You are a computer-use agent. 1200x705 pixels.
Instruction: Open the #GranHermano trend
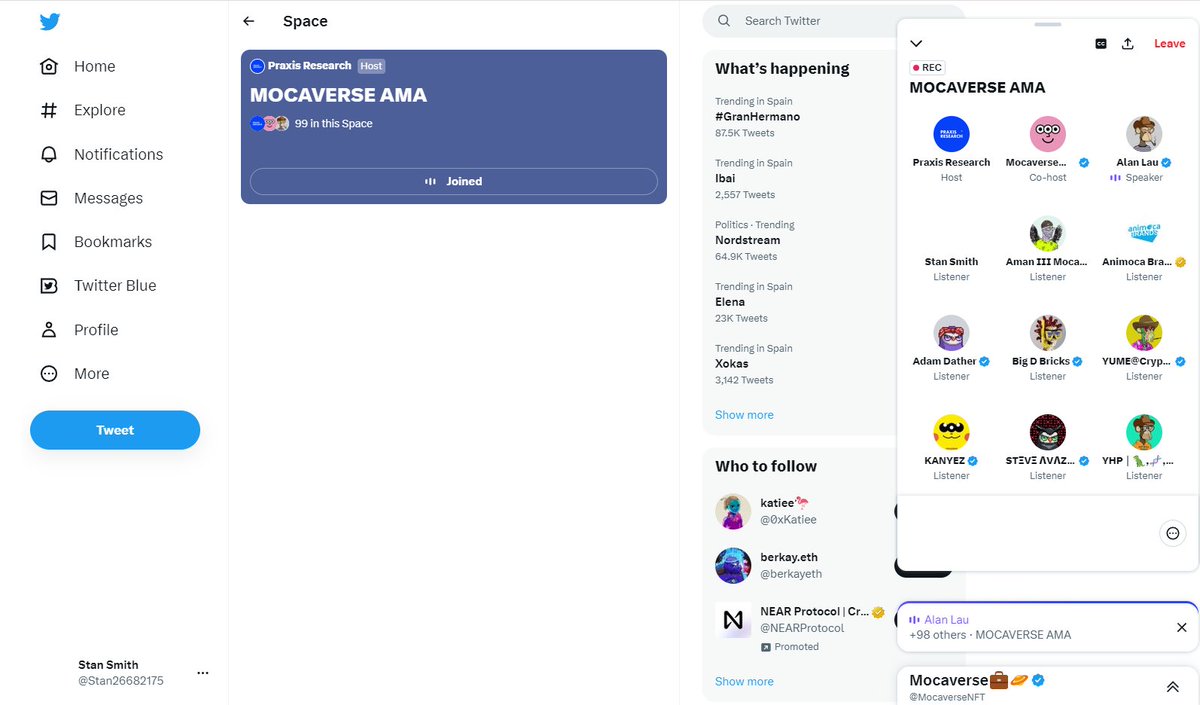tap(757, 117)
